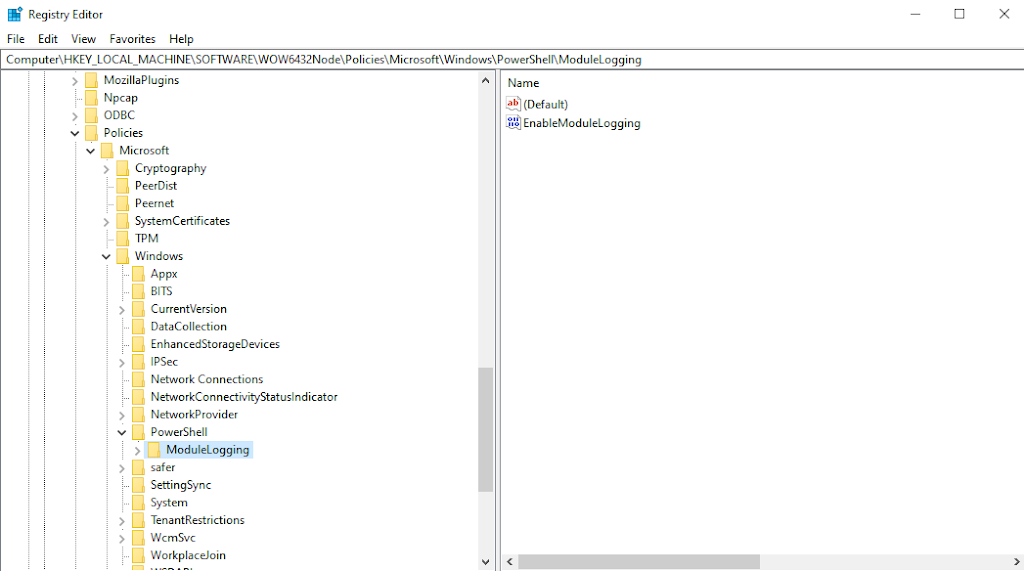Collapse the Policies tree node
This screenshot has width=1024, height=571.
75,133
